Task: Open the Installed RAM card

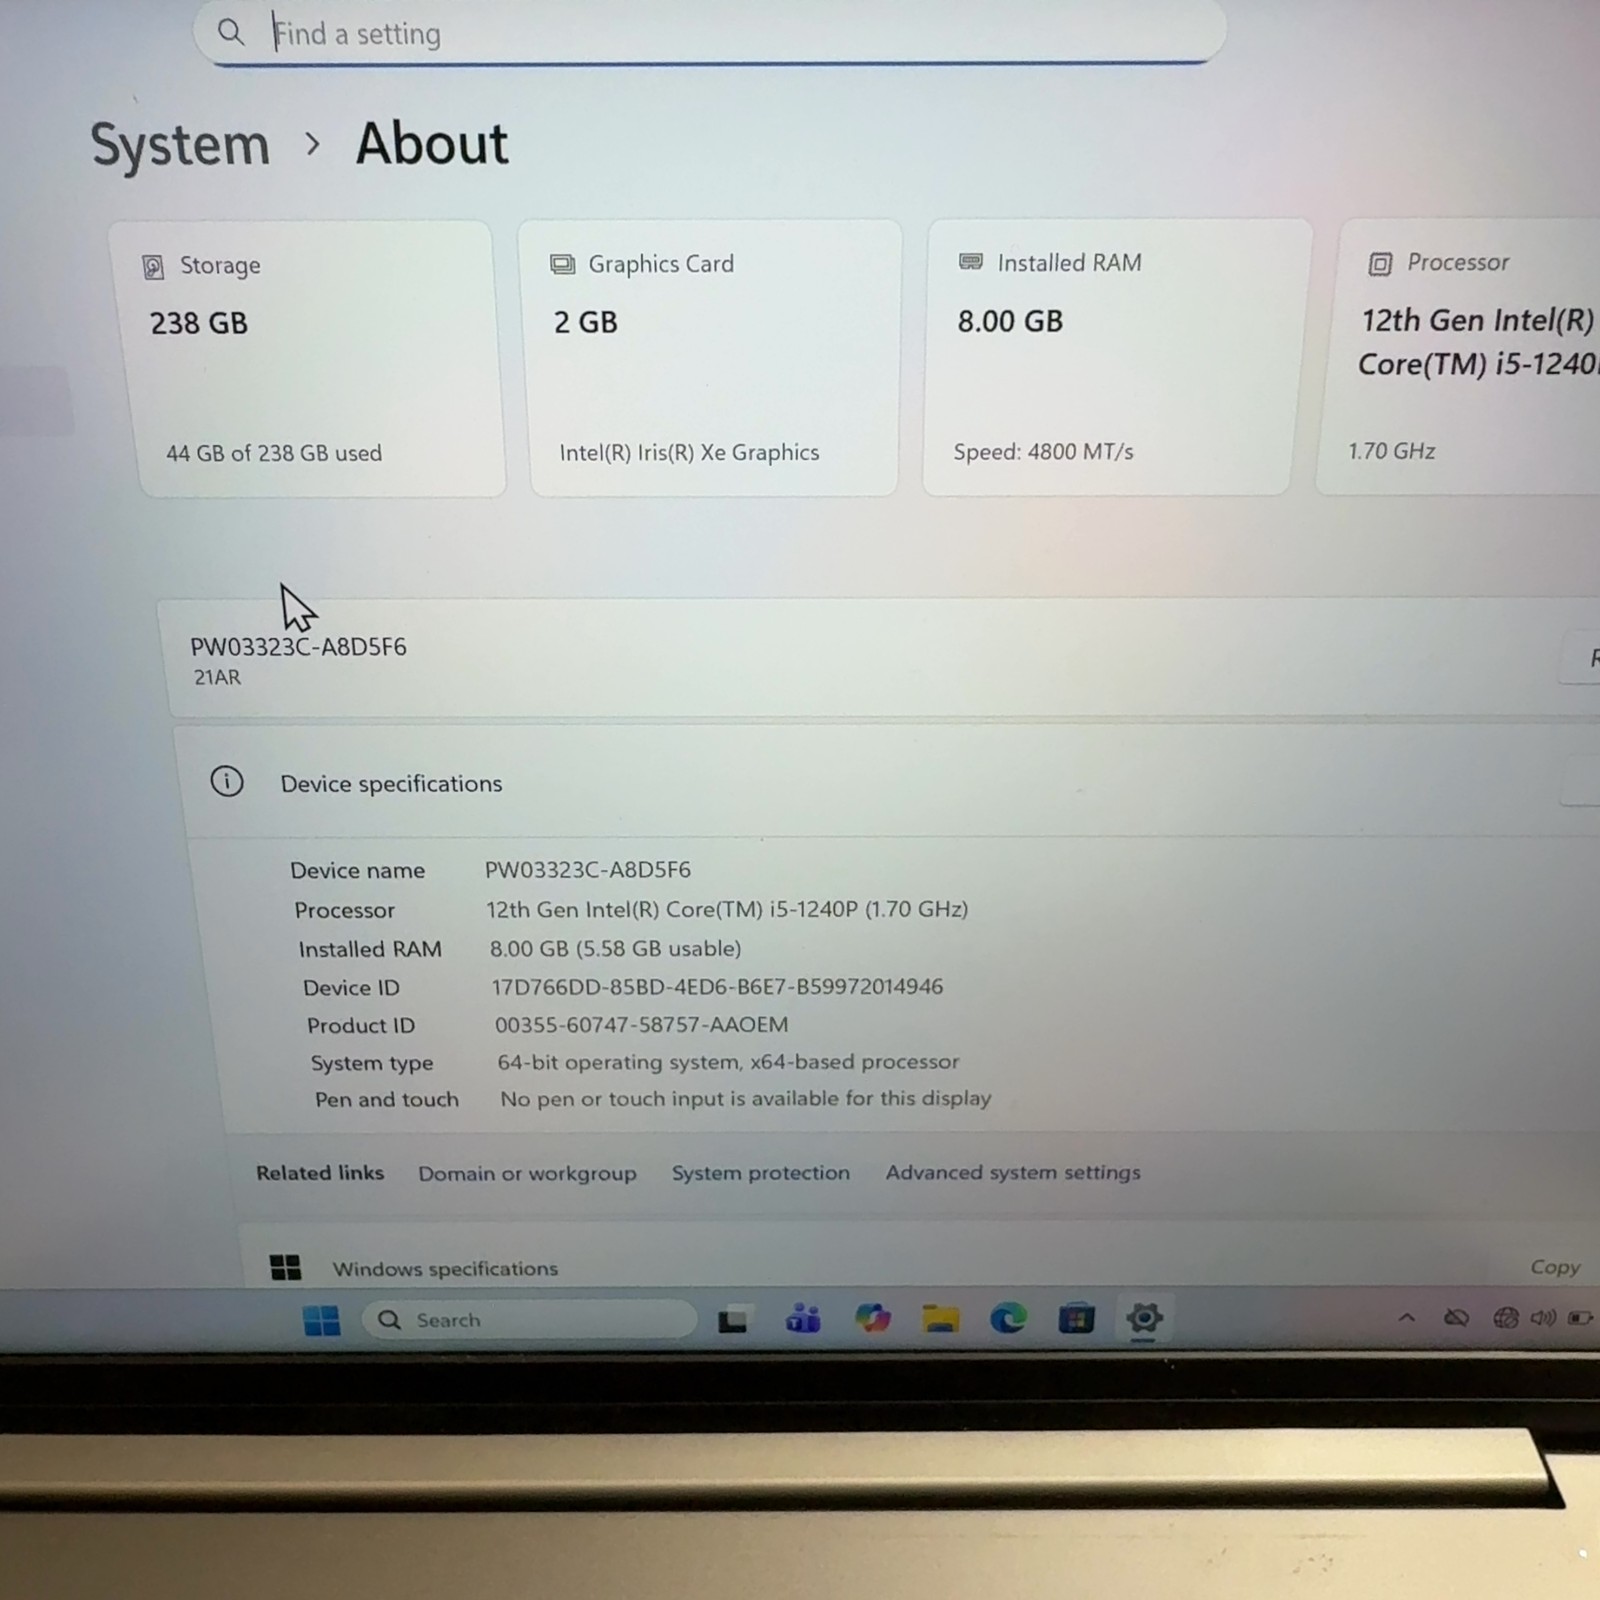Action: [x=1118, y=357]
